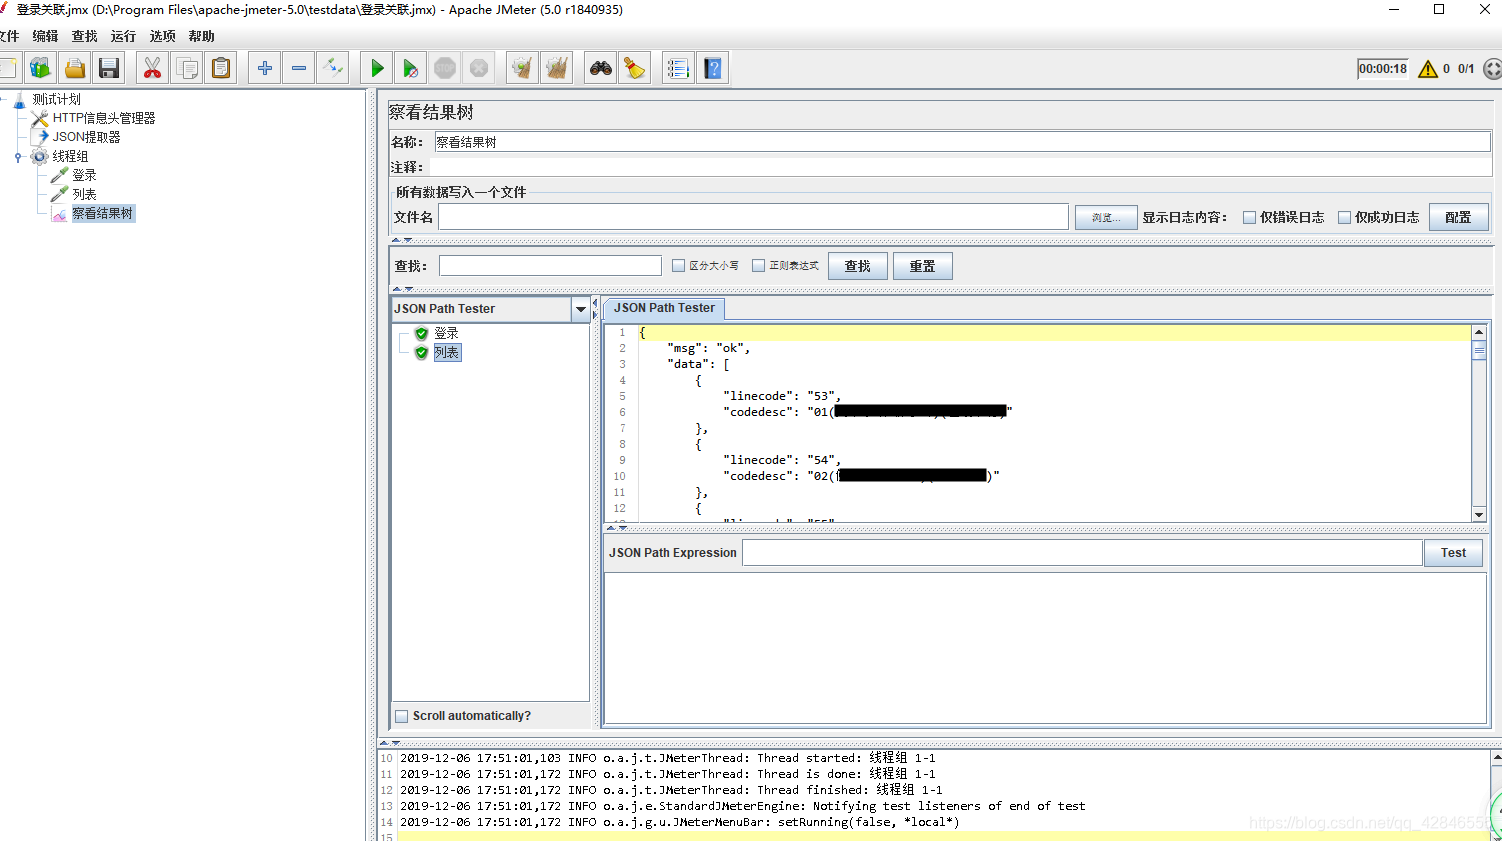Image resolution: width=1502 pixels, height=841 pixels.
Task: Select 察看结果树 listener in the tree
Action: 102,213
